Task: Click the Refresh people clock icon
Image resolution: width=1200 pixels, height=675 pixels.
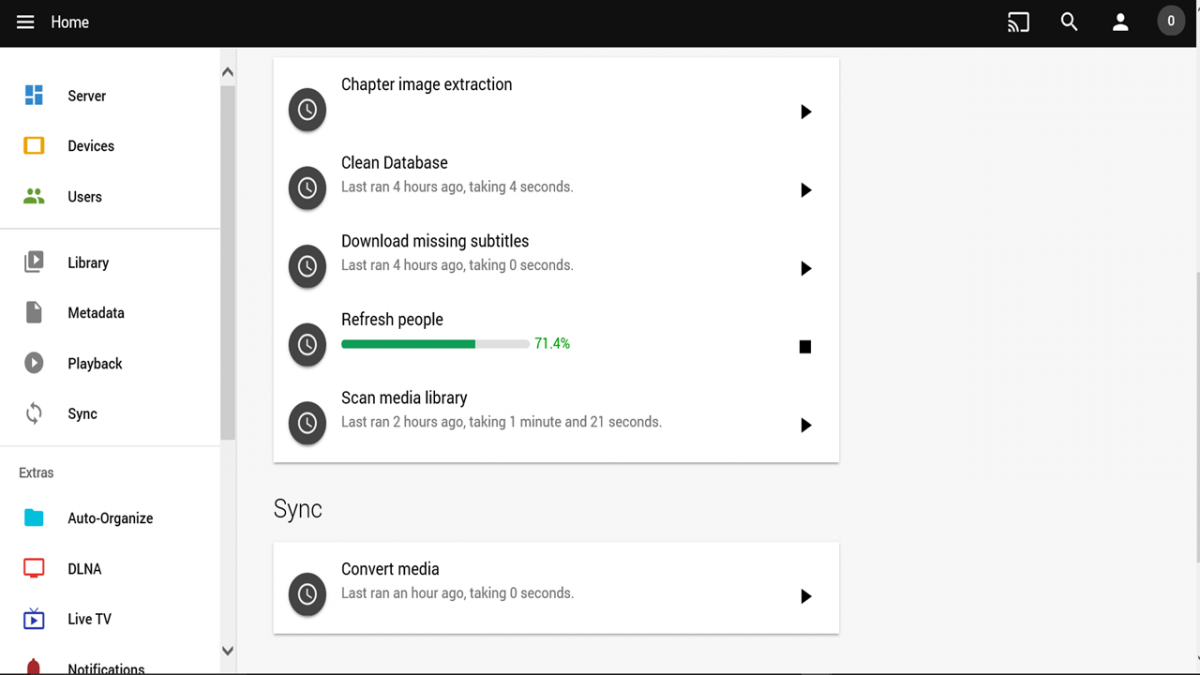Action: (x=307, y=345)
